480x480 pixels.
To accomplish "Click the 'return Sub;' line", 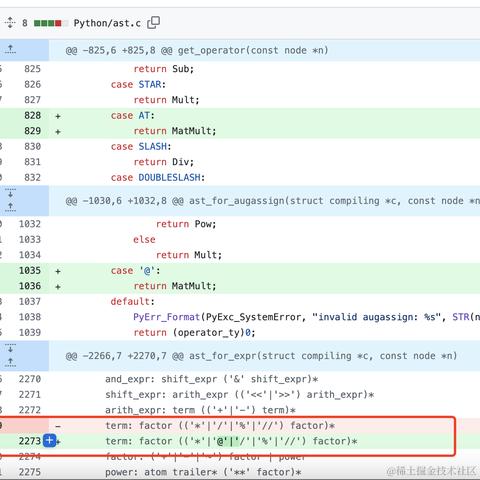I will [163, 69].
